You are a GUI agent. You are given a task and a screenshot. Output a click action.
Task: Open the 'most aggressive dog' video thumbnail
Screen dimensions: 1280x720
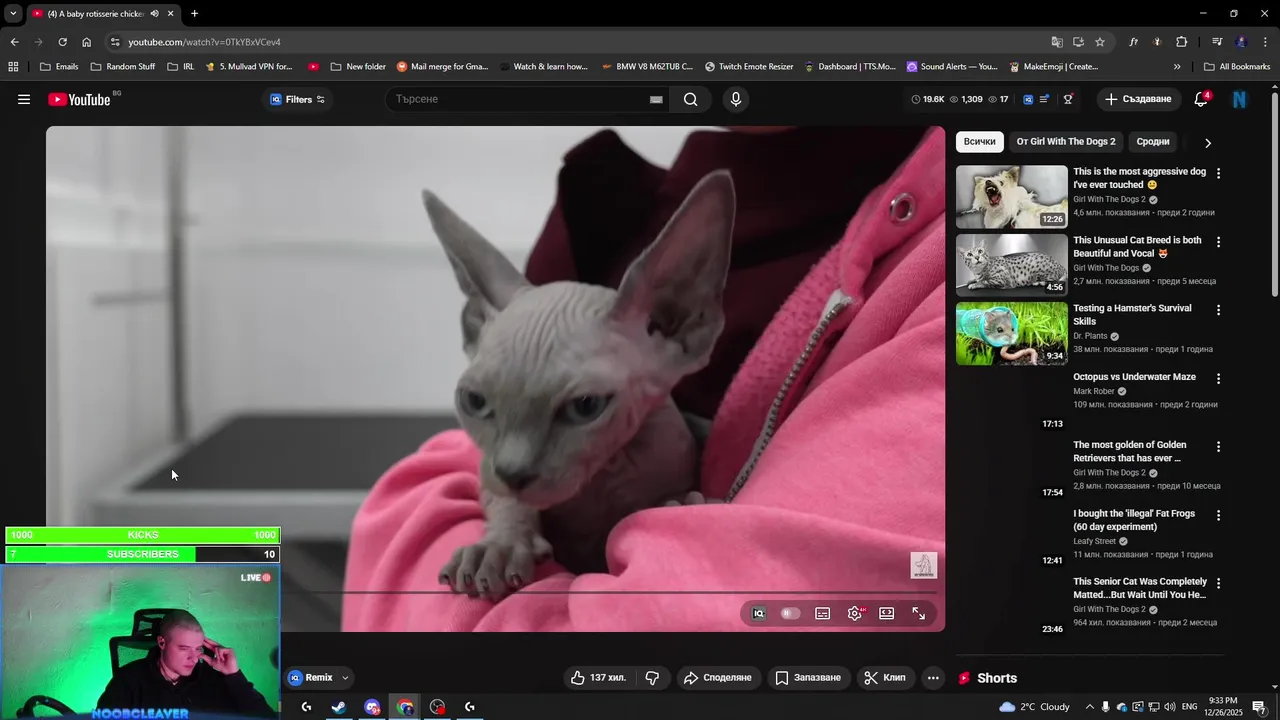tap(1012, 197)
